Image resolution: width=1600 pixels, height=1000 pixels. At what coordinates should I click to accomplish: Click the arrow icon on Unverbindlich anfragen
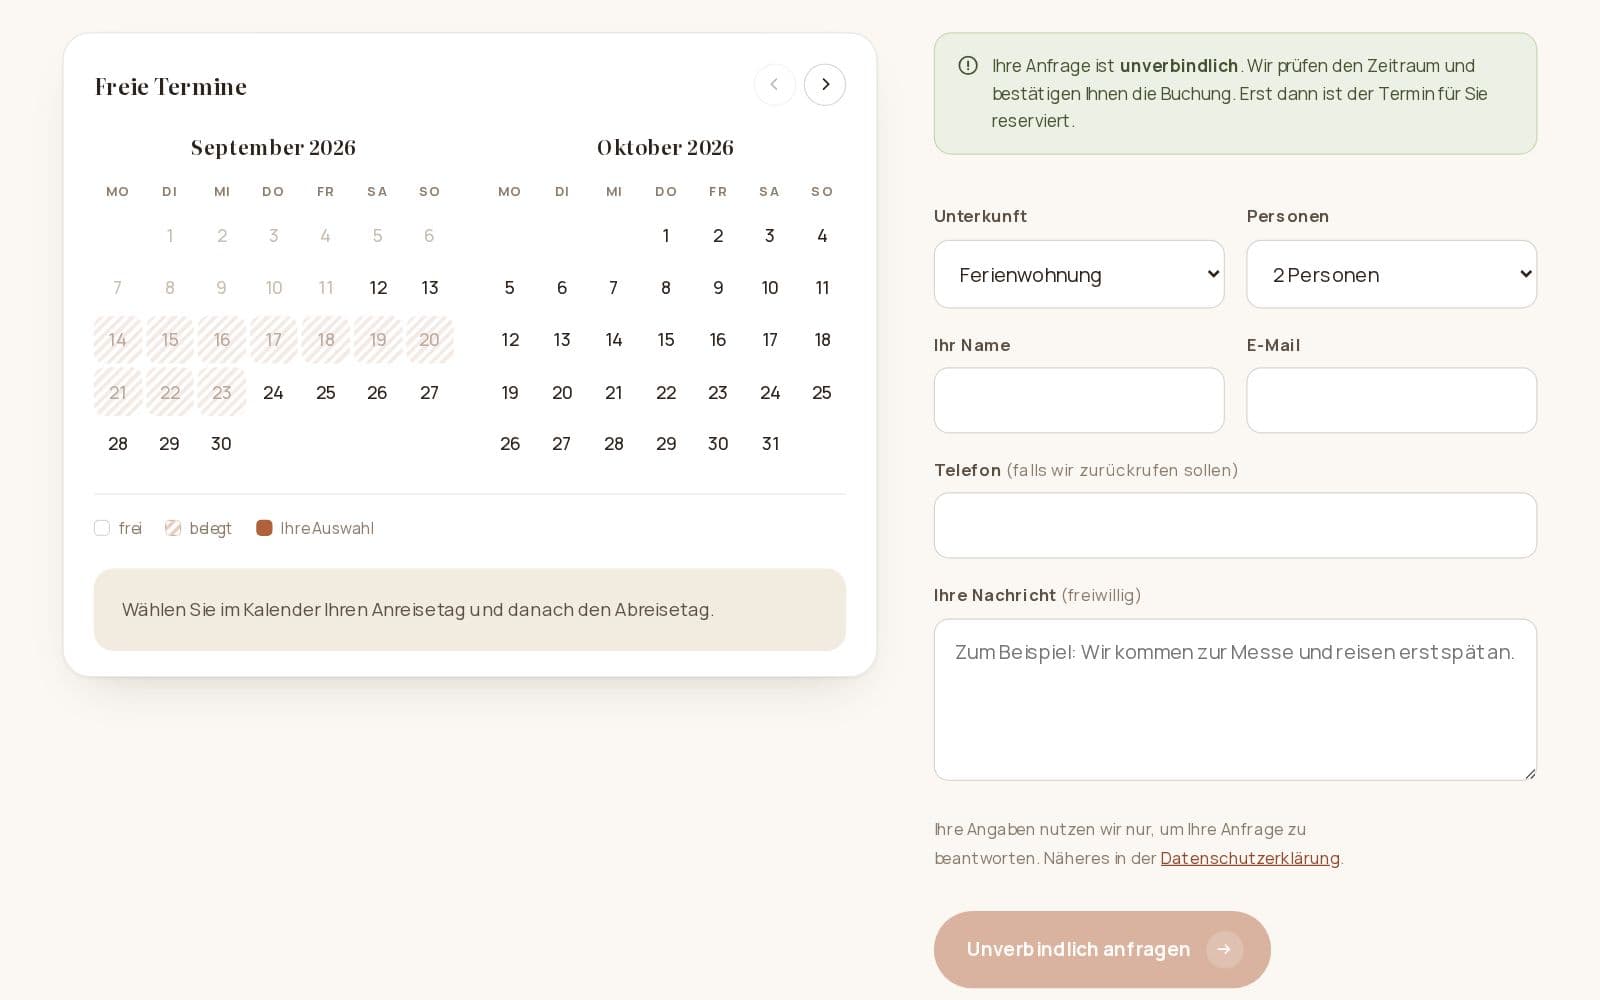(x=1224, y=949)
